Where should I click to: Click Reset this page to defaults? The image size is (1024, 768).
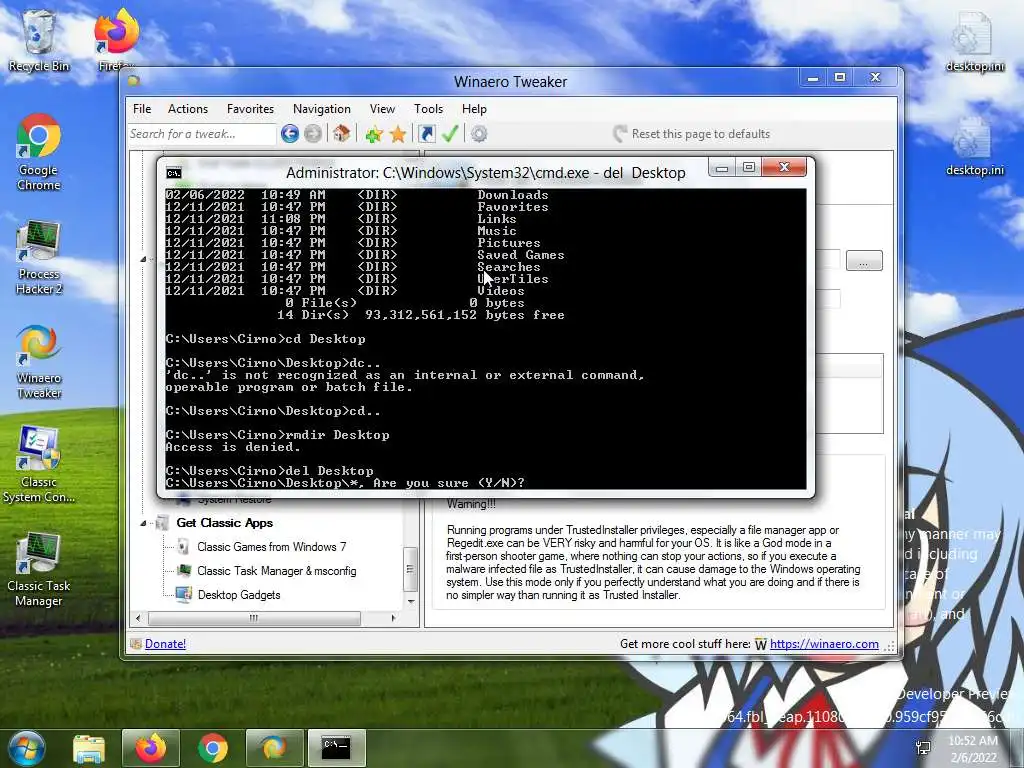click(x=692, y=134)
